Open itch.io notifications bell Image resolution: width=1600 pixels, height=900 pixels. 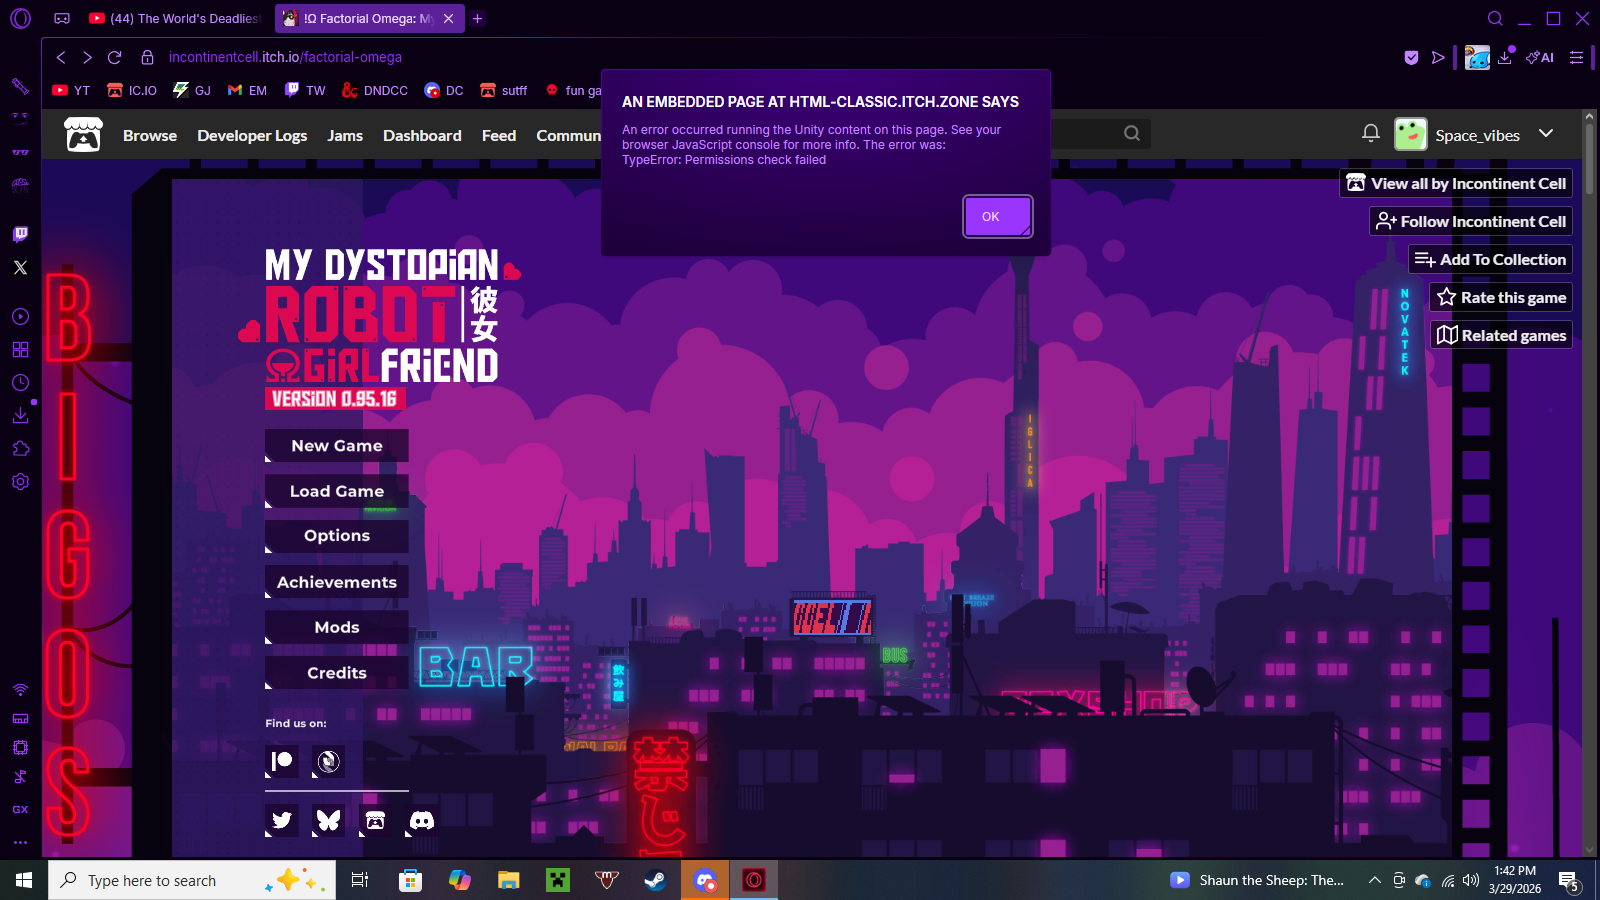(1371, 133)
